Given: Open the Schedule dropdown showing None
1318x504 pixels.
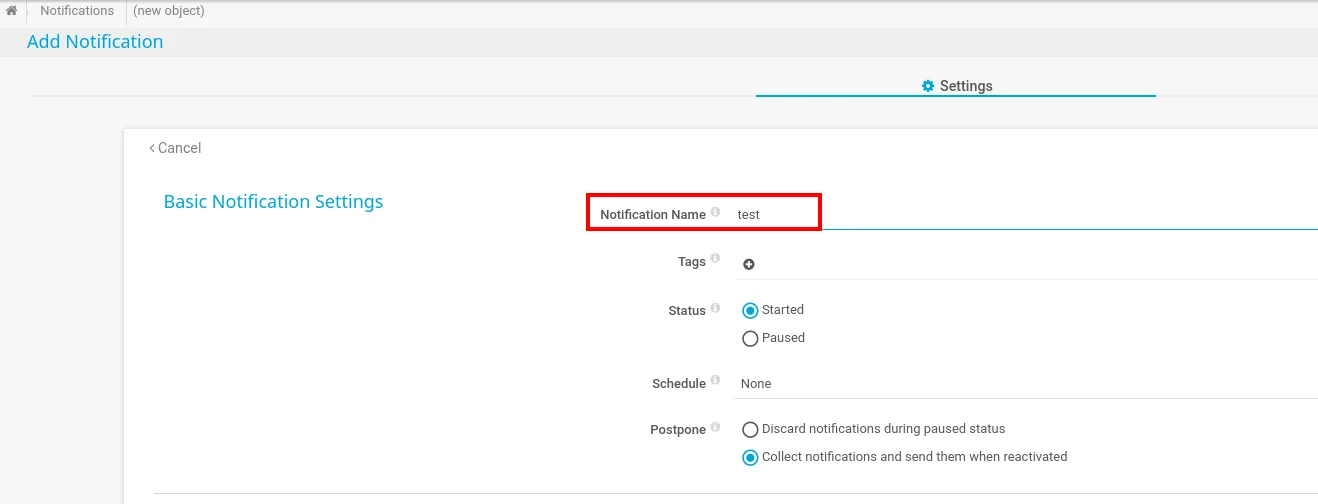Looking at the screenshot, I should 1027,384.
